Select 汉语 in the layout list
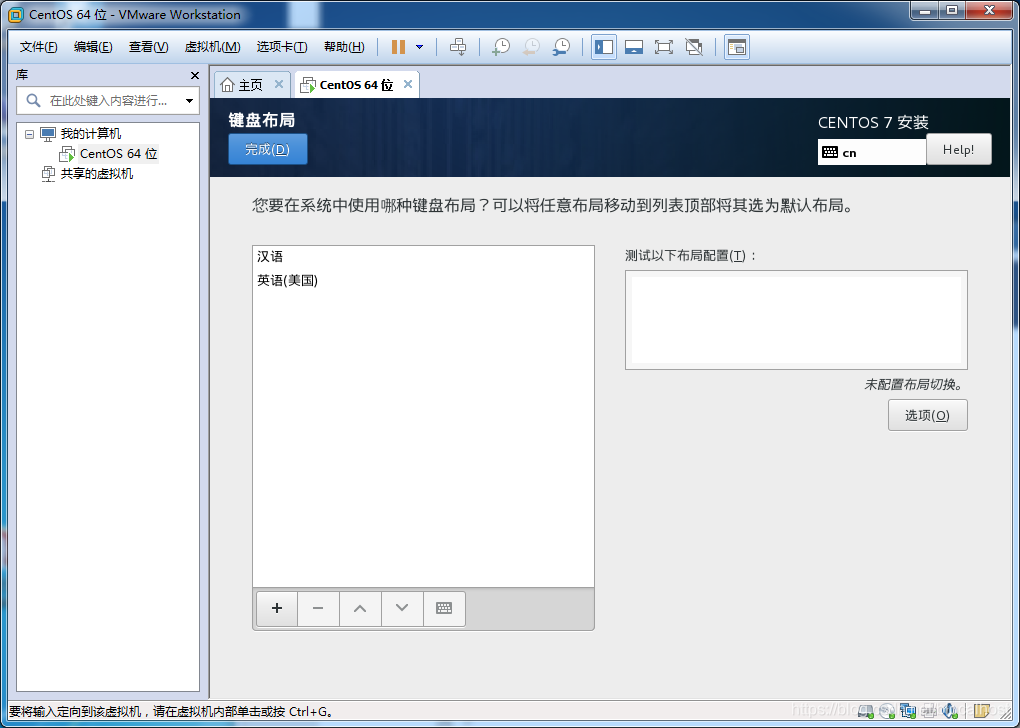Viewport: 1020px width, 728px height. click(x=423, y=256)
